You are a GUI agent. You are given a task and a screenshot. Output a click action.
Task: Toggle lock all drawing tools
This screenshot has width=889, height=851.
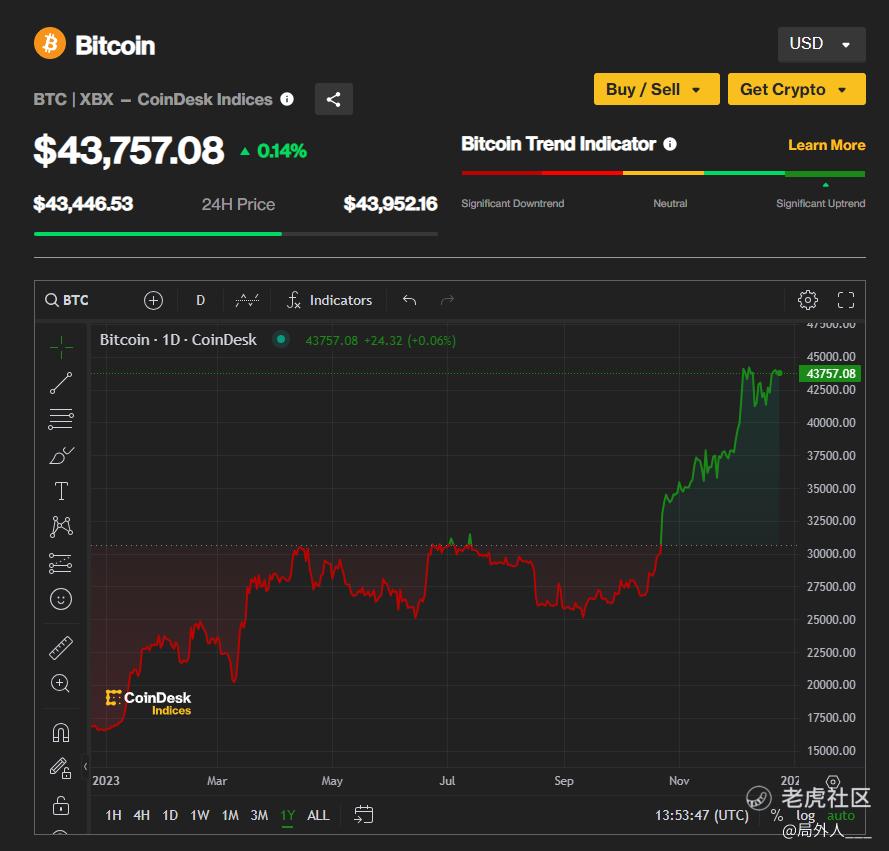tap(61, 805)
